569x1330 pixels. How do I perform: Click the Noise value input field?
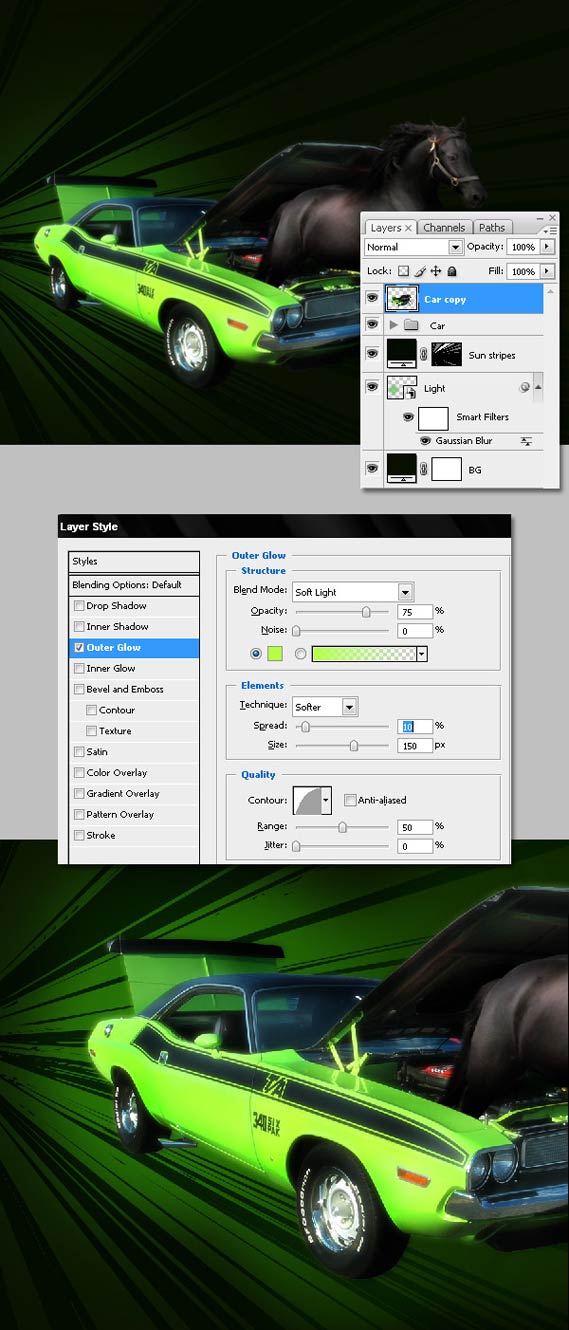tap(415, 631)
